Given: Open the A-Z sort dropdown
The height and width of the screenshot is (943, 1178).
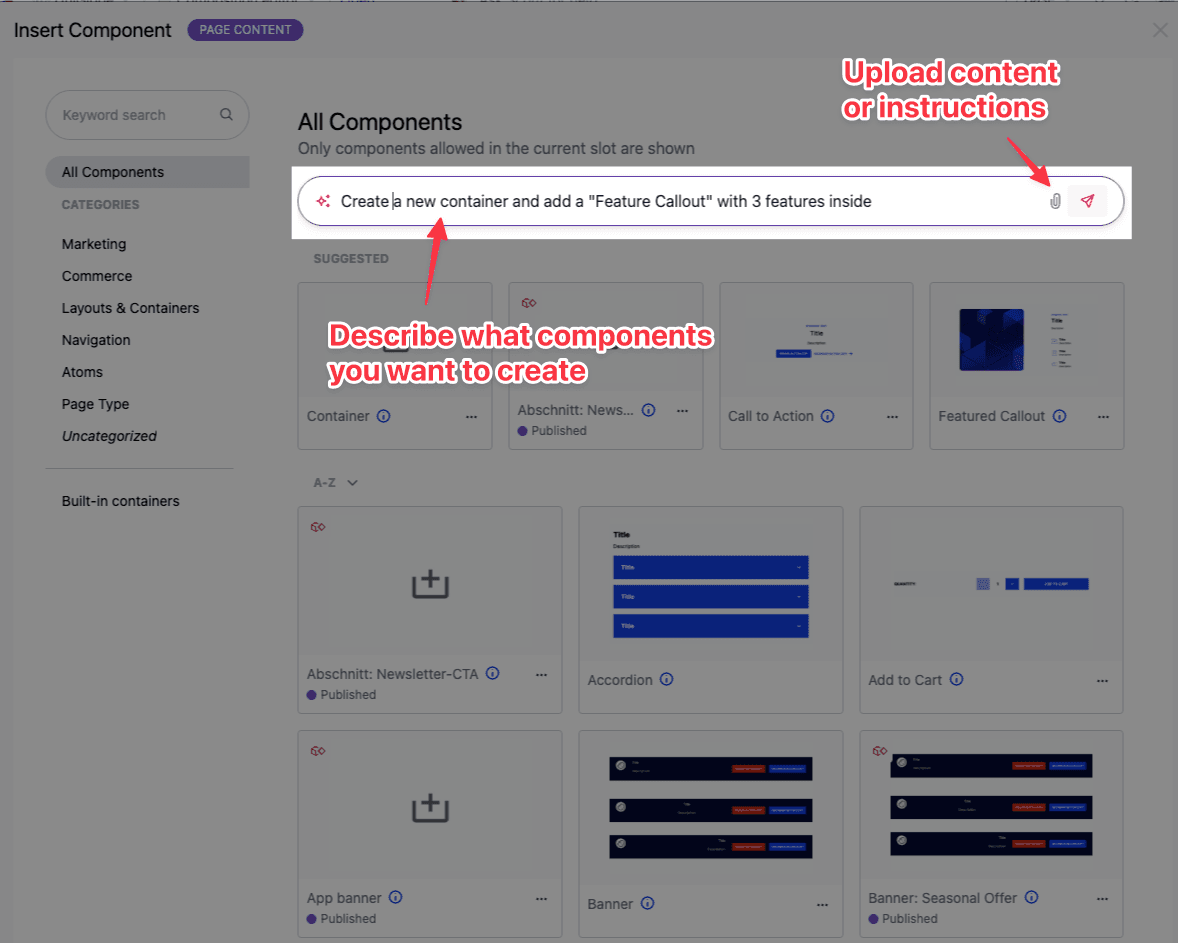Looking at the screenshot, I should (x=335, y=482).
